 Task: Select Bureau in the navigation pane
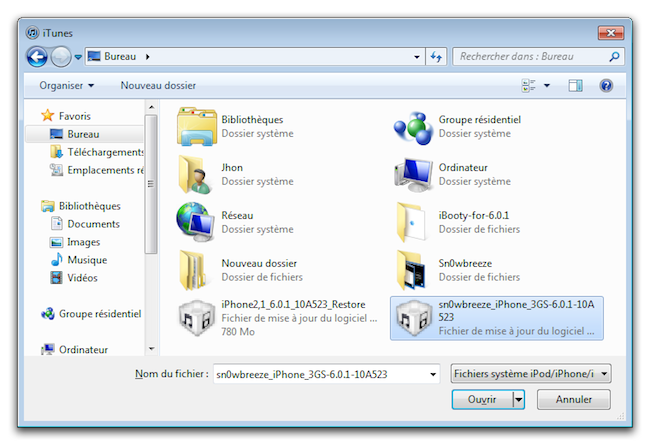coord(85,134)
